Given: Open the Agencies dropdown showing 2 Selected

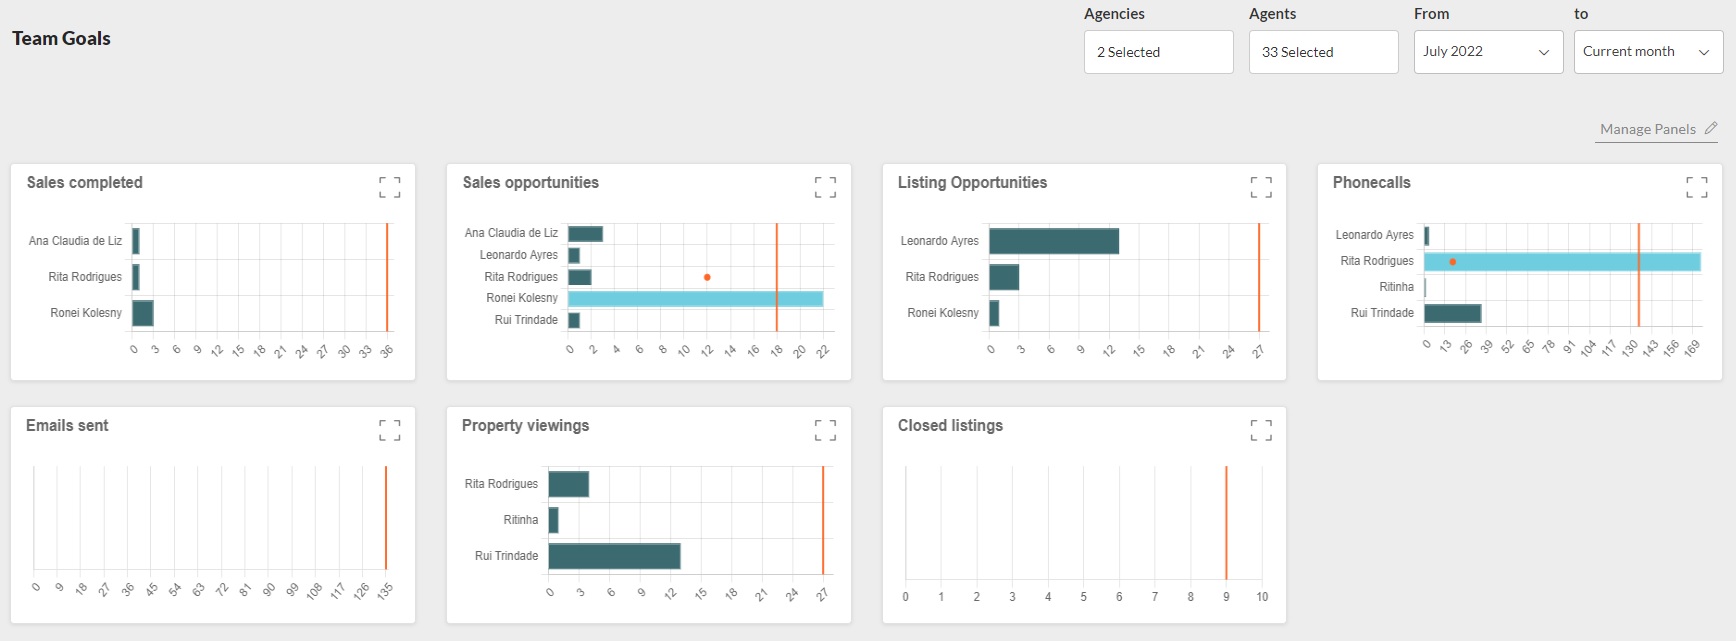Looking at the screenshot, I should click(x=1158, y=52).
